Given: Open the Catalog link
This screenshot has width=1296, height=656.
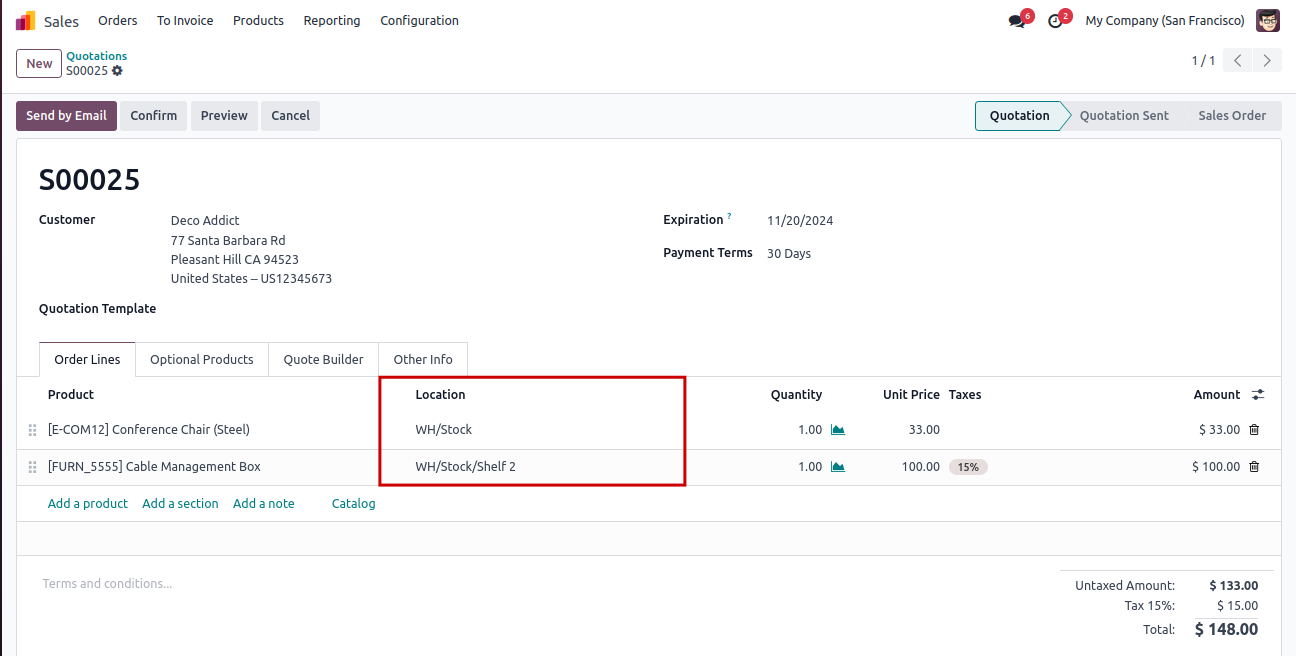Looking at the screenshot, I should [354, 504].
